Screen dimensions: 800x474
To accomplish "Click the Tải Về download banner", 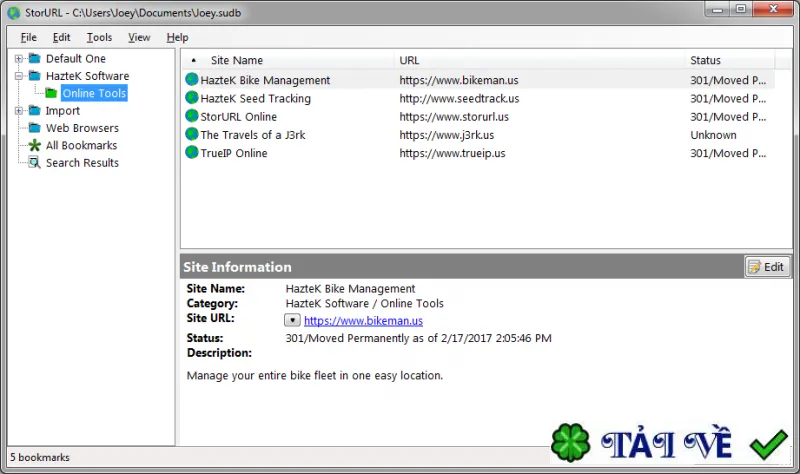I will tap(670, 443).
